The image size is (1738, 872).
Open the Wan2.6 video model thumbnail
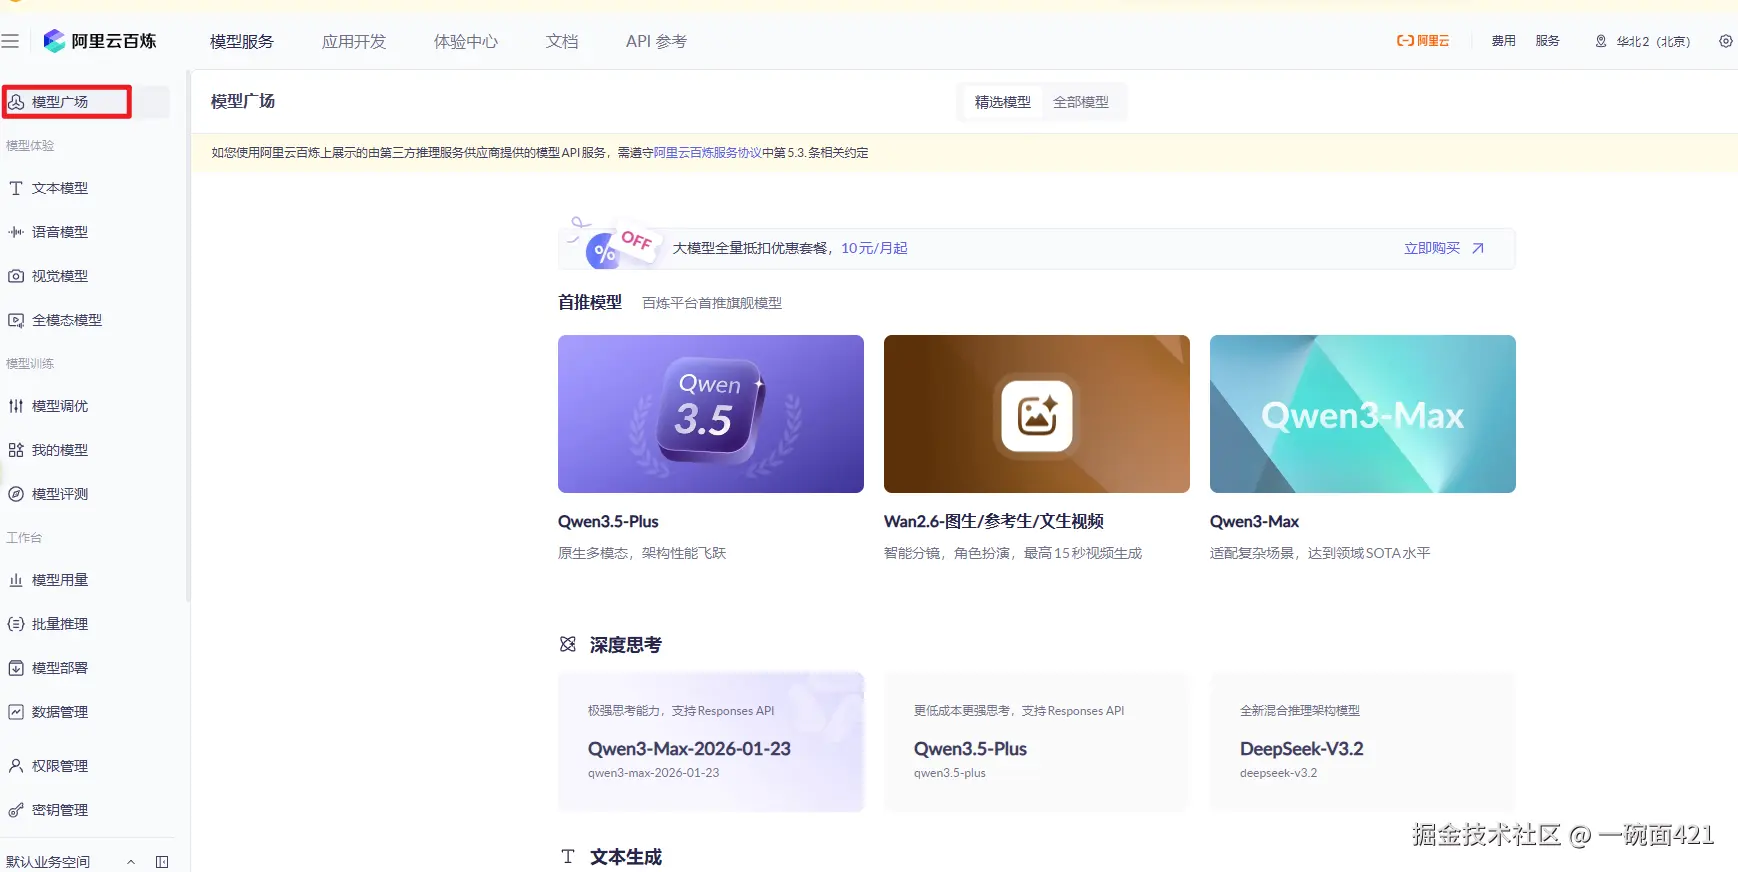pos(1037,414)
